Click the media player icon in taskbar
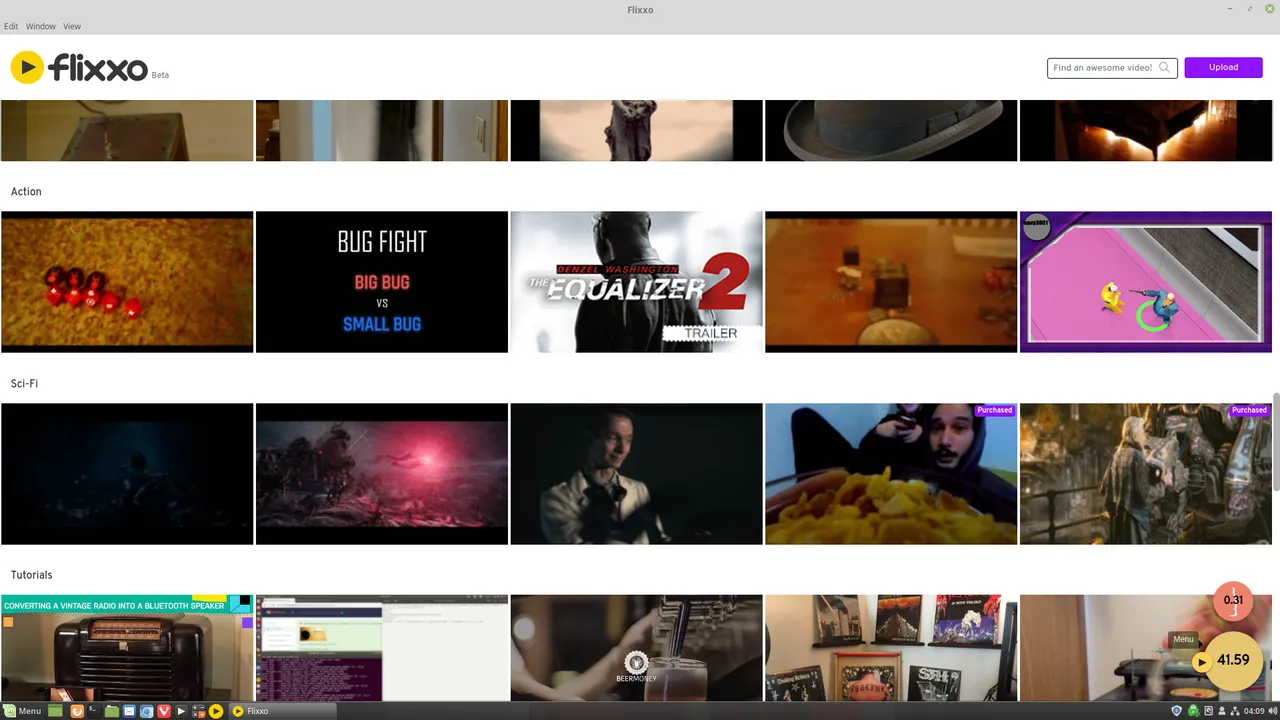 (x=181, y=711)
